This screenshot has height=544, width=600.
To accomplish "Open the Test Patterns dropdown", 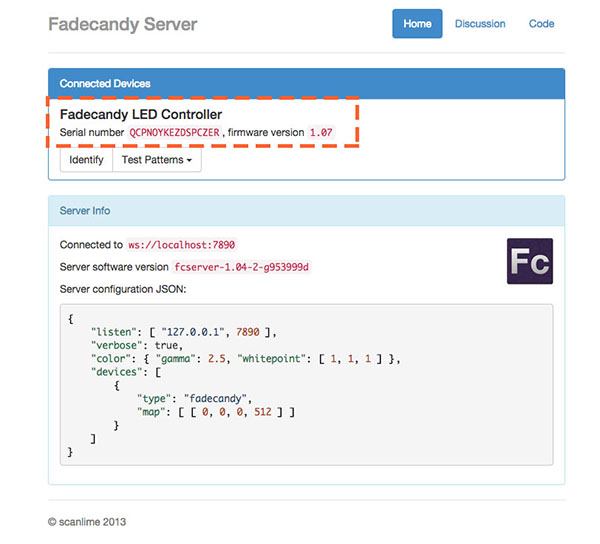I will click(157, 160).
